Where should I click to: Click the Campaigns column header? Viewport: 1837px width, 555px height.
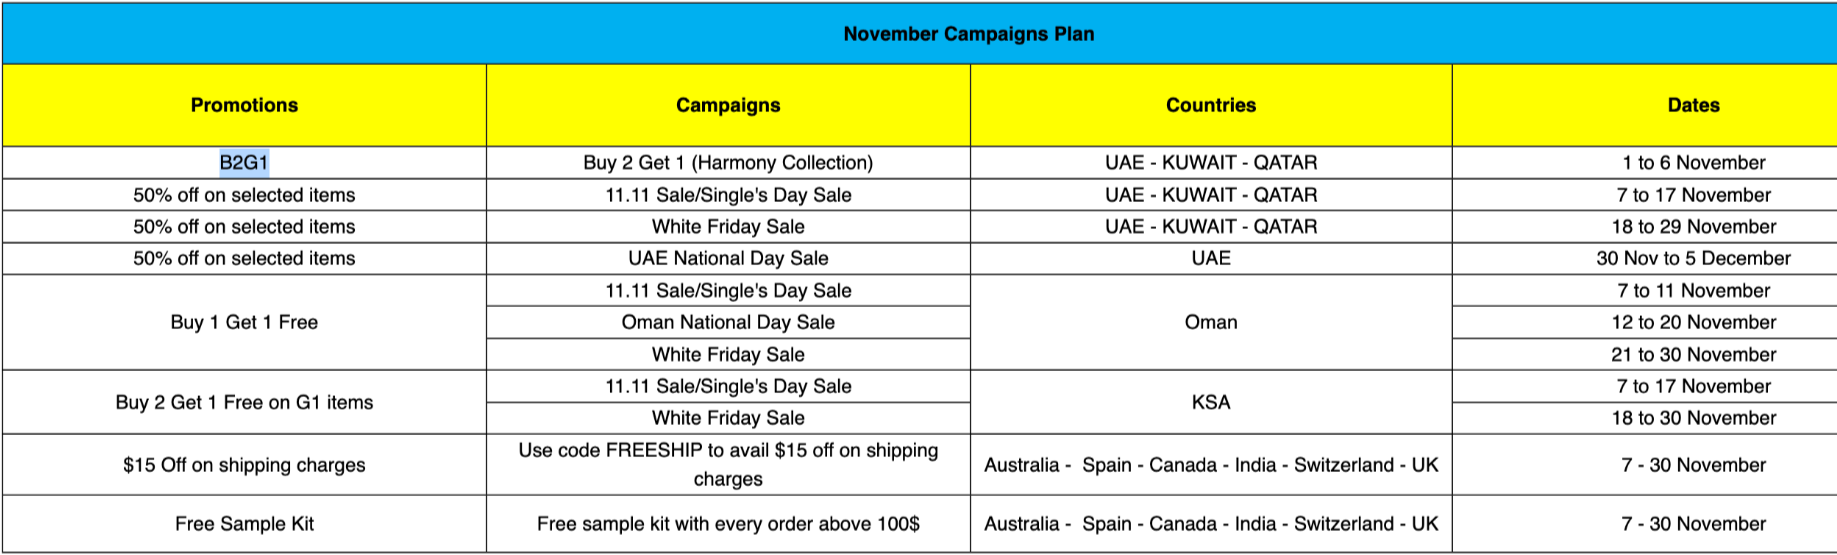pos(728,105)
